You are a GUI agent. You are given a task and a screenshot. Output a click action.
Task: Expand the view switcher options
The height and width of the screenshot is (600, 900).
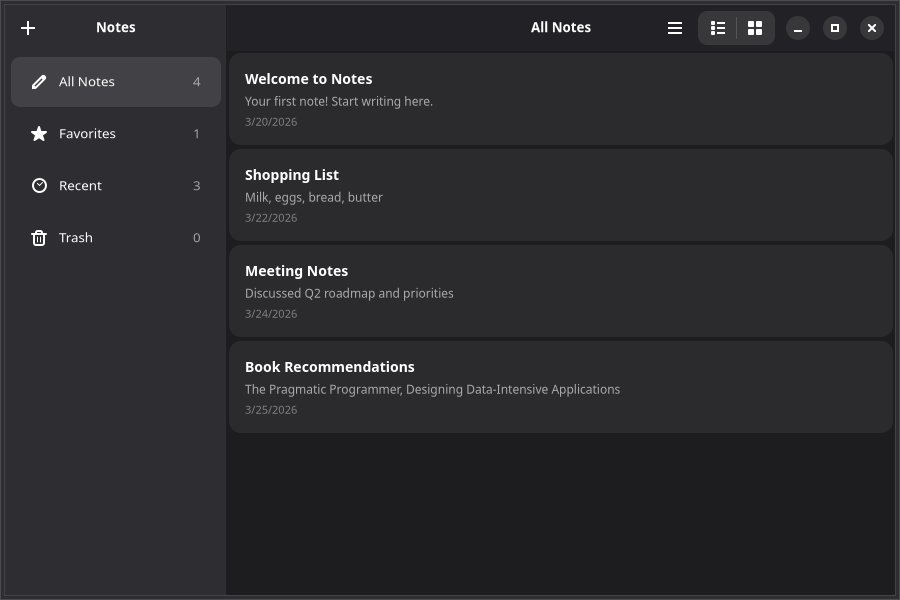pos(736,27)
